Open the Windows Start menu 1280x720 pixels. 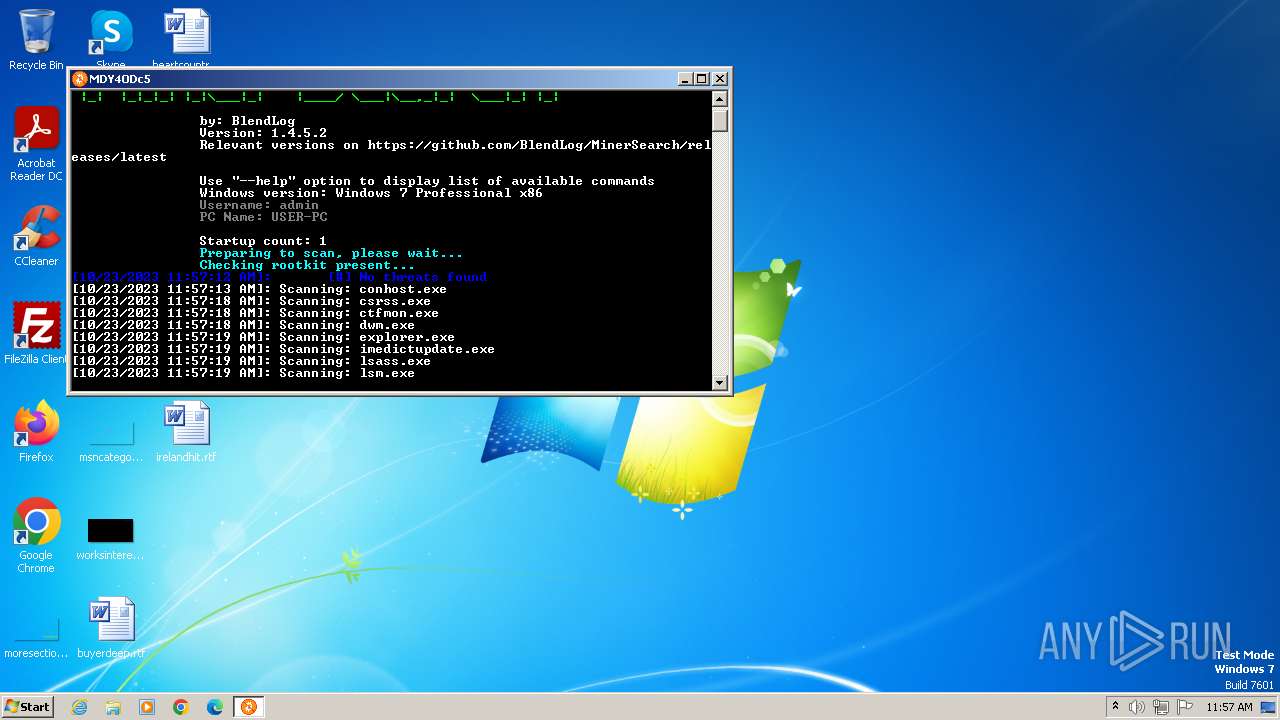[27, 706]
